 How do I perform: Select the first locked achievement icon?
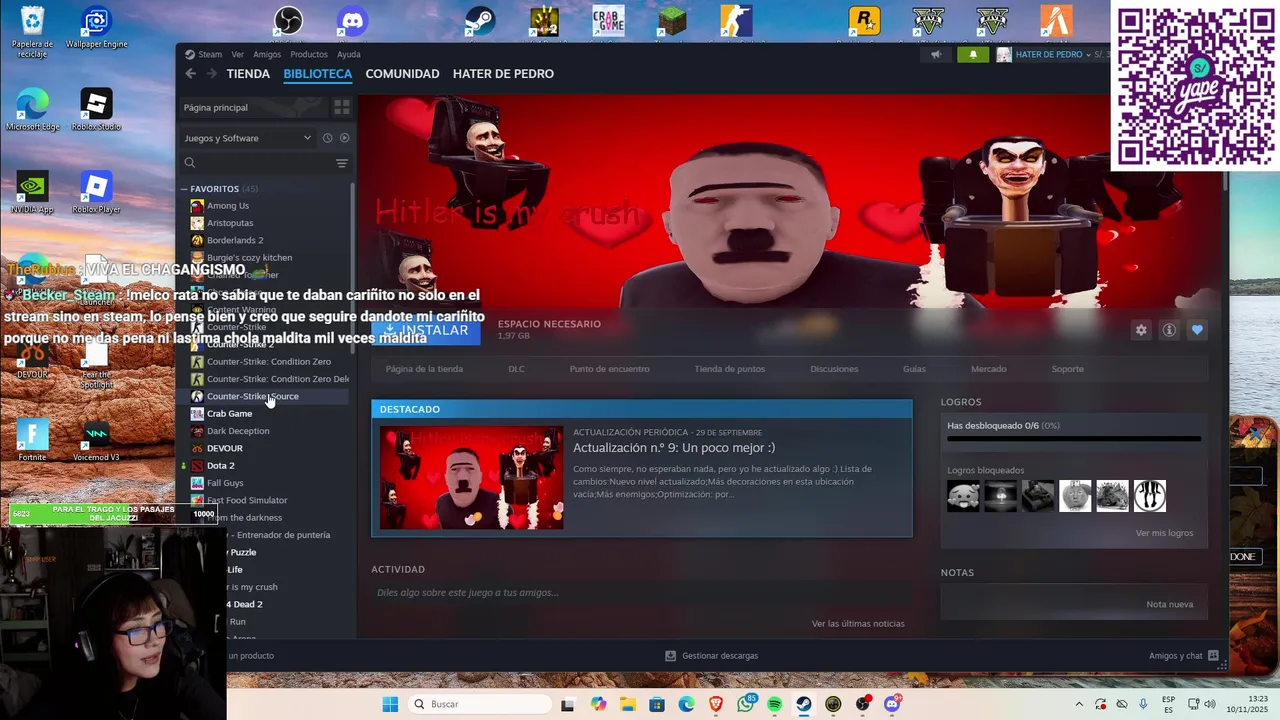point(963,496)
